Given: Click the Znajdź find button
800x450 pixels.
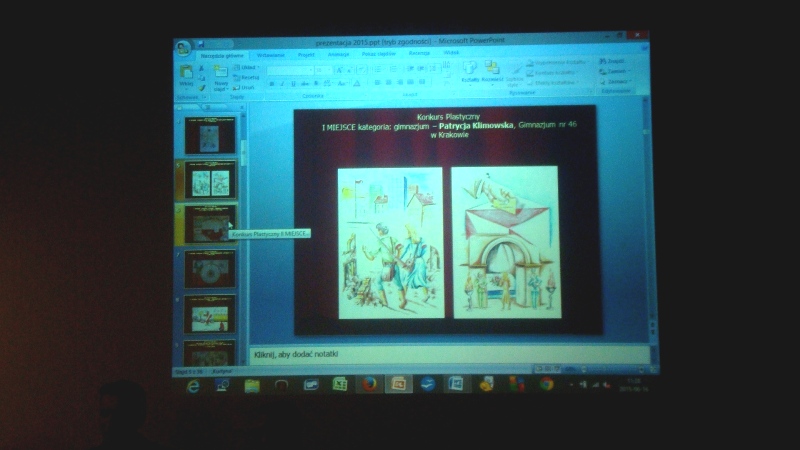Looking at the screenshot, I should pos(612,61).
